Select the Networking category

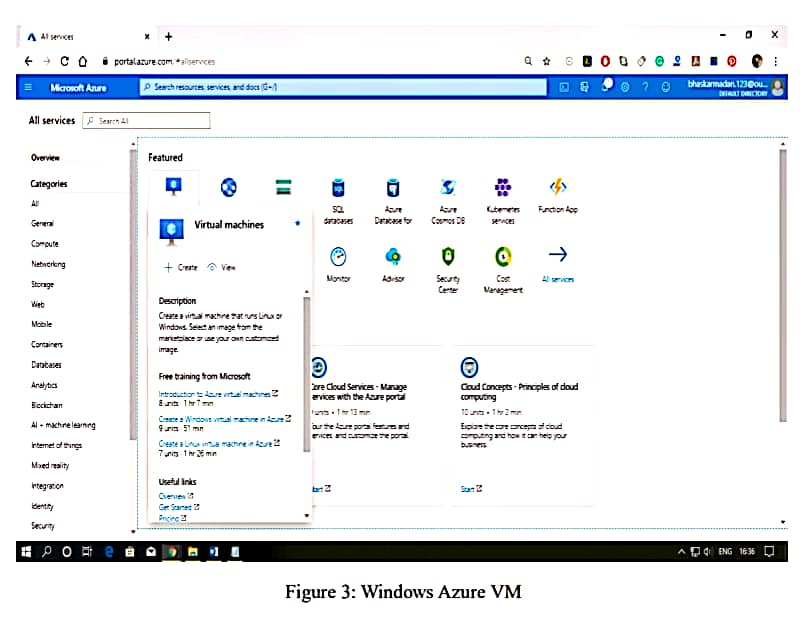point(48,264)
